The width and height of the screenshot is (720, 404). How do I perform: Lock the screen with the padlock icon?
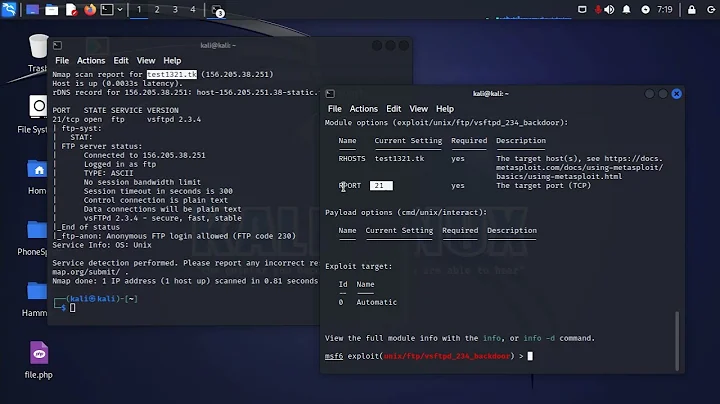coord(692,9)
